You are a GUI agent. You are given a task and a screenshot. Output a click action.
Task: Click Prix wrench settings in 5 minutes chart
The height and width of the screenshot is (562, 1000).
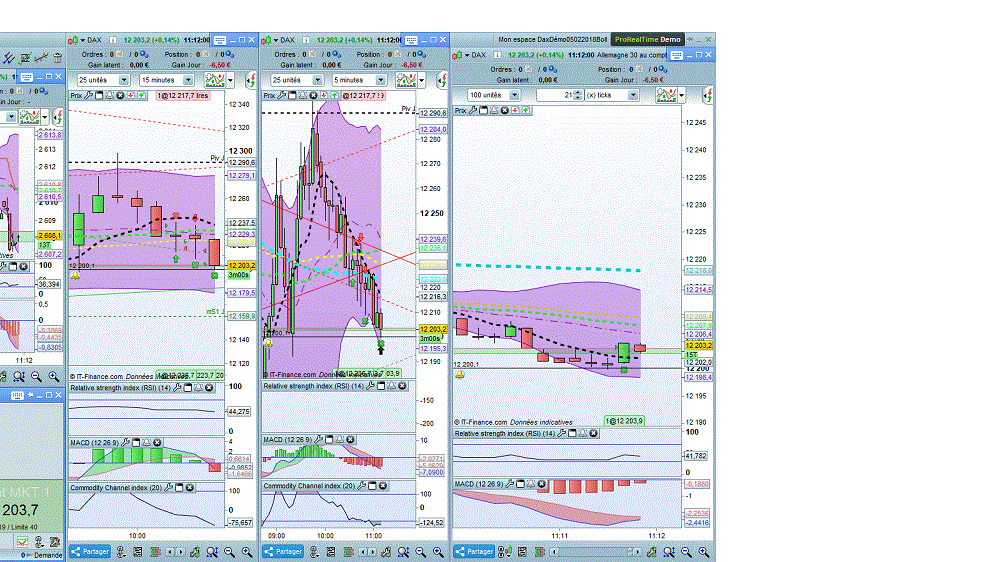tap(282, 95)
